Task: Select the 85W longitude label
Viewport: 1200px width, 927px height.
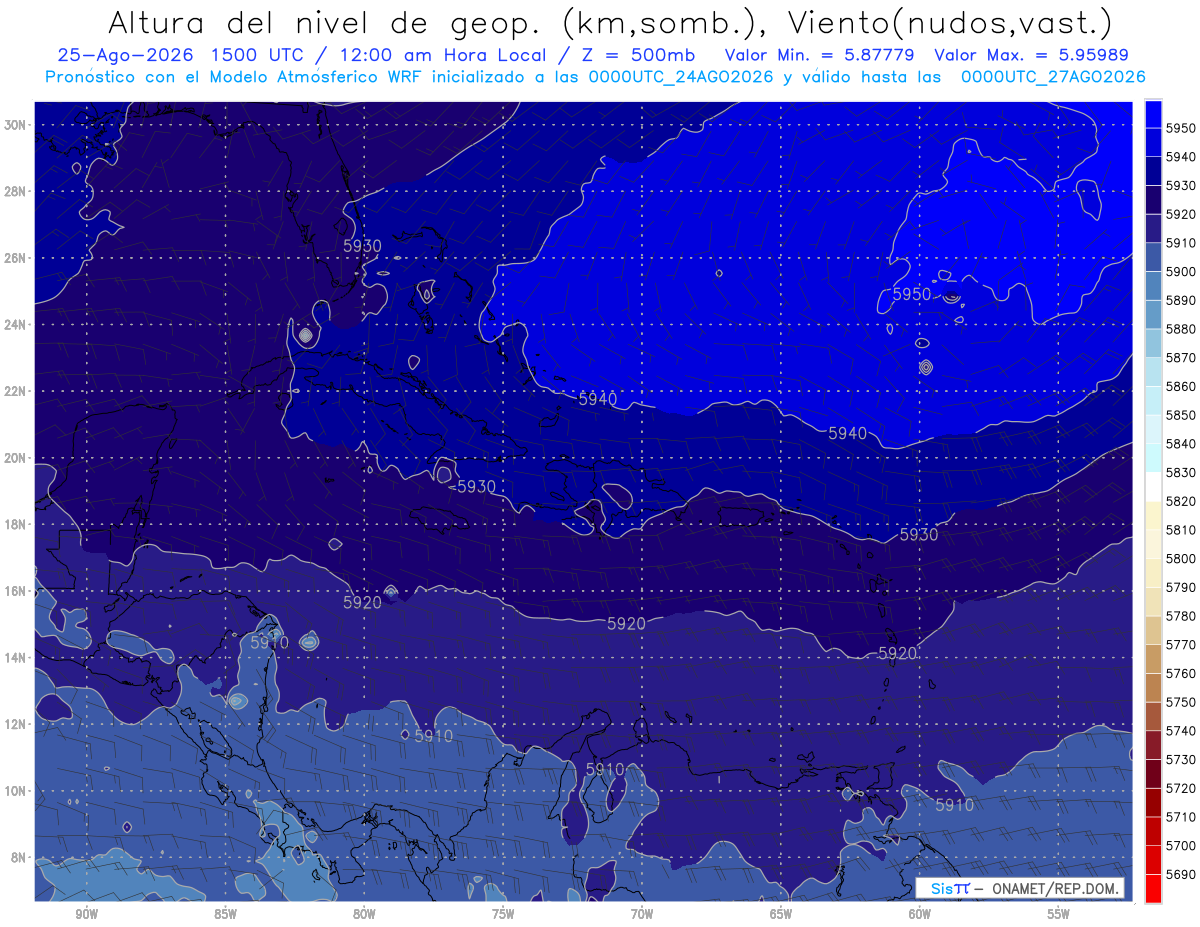Action: 225,914
